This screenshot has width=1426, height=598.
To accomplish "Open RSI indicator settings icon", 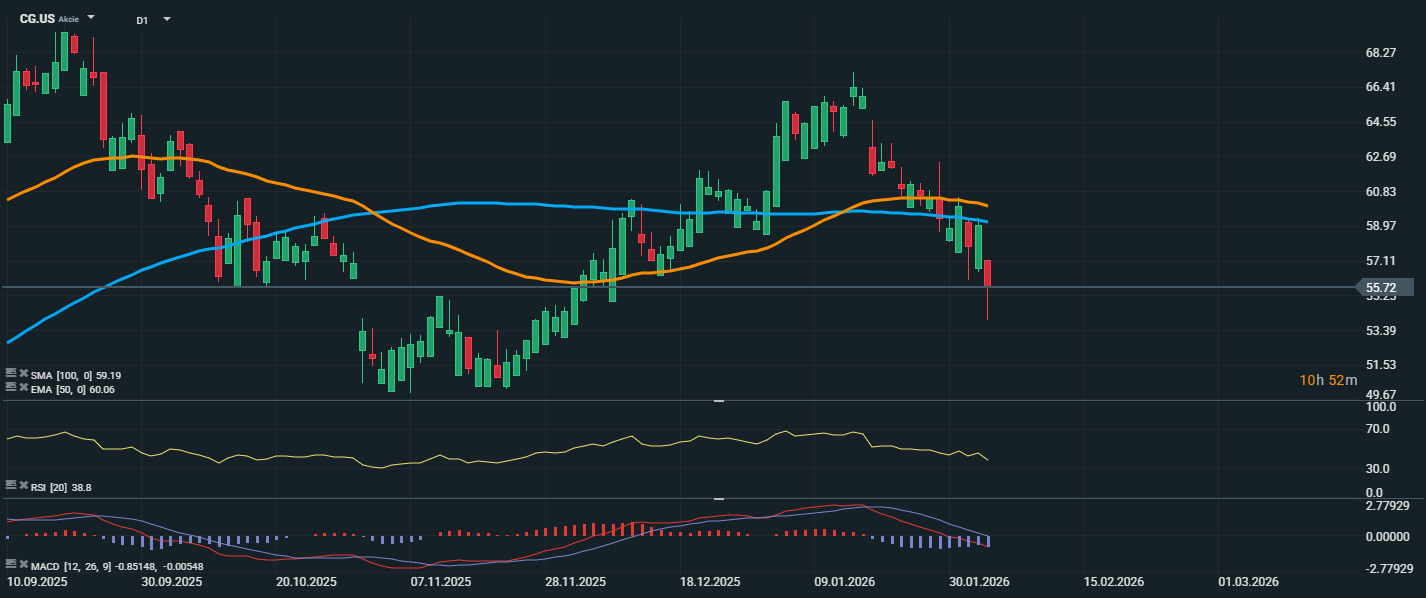I will 11,486.
